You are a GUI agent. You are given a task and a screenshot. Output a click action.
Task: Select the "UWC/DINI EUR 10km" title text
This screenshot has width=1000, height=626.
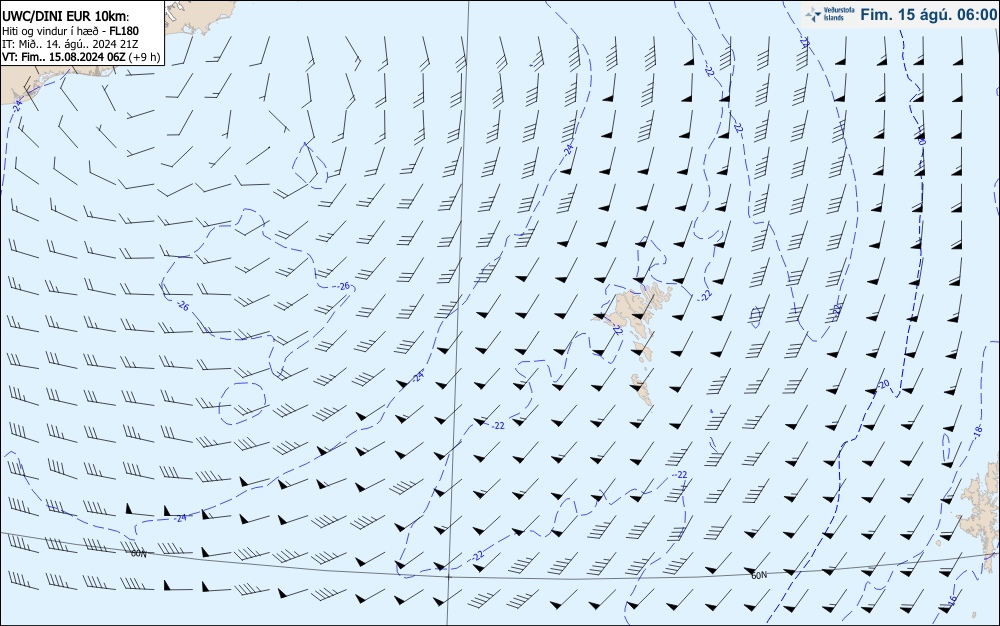(64, 17)
